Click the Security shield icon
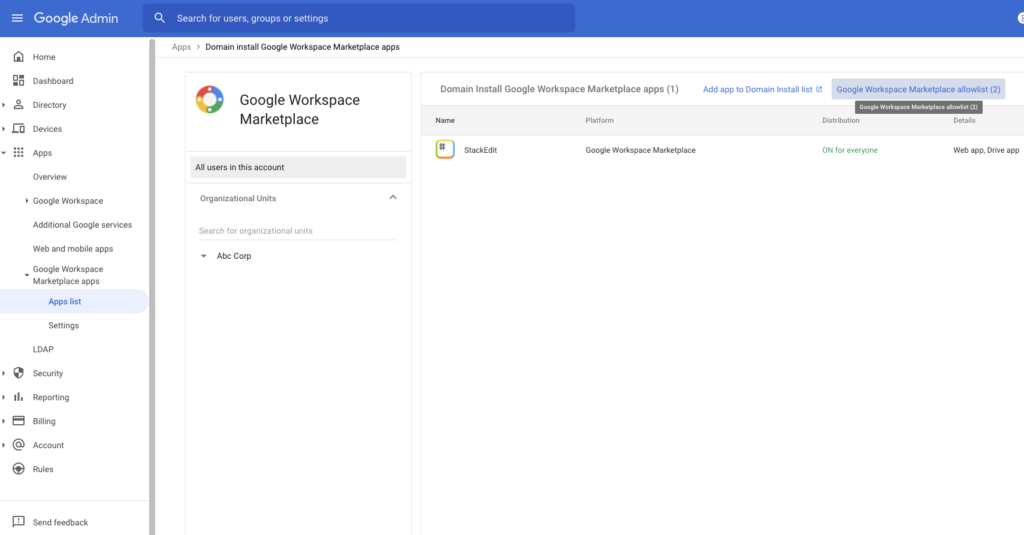Viewport: 1024px width, 535px height. point(18,373)
